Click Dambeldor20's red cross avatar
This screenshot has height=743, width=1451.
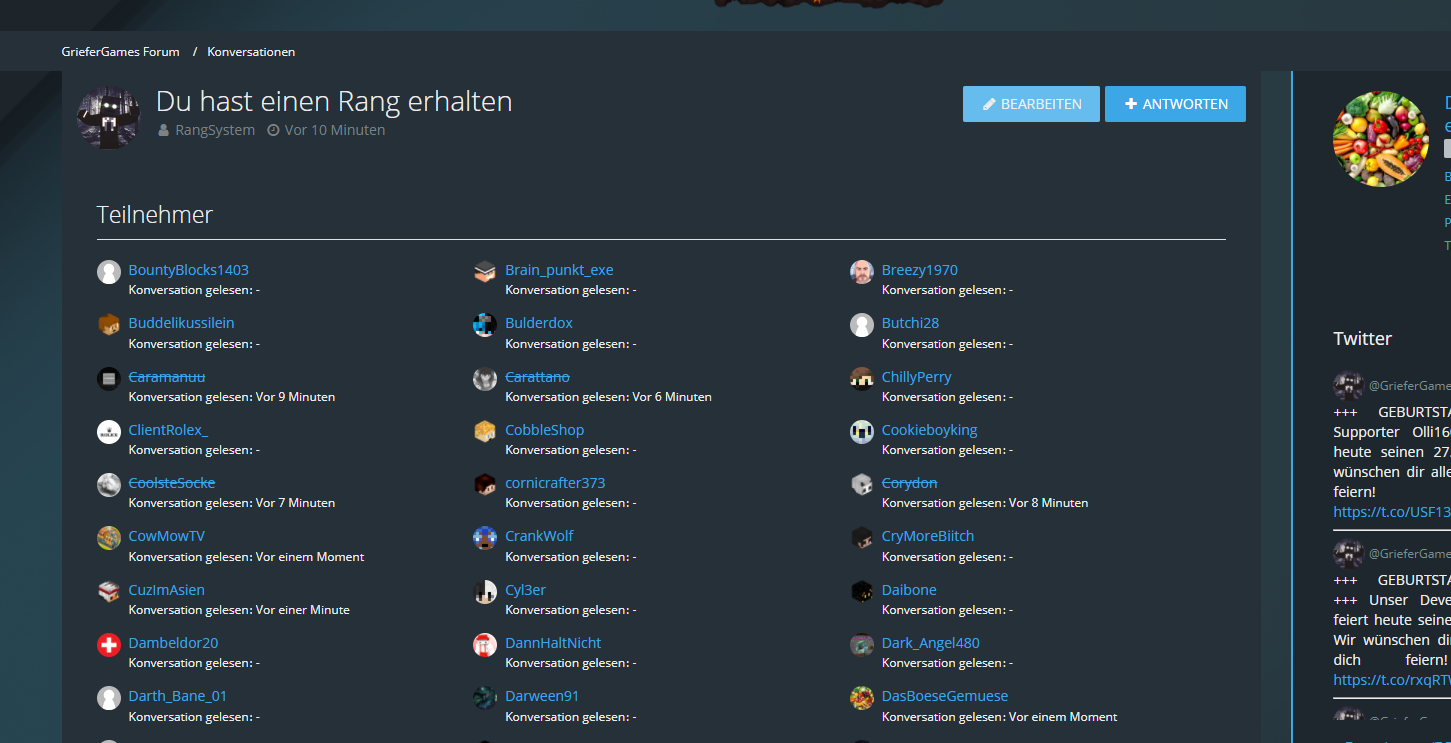click(109, 645)
